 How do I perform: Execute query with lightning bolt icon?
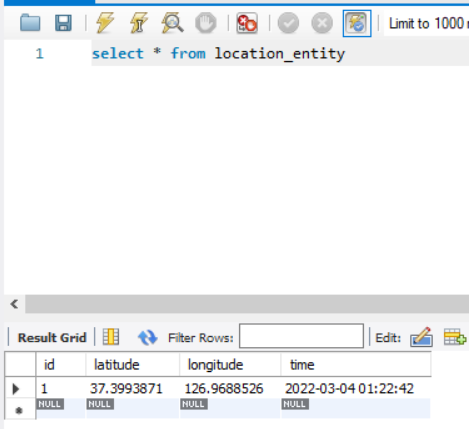pyautogui.click(x=105, y=23)
